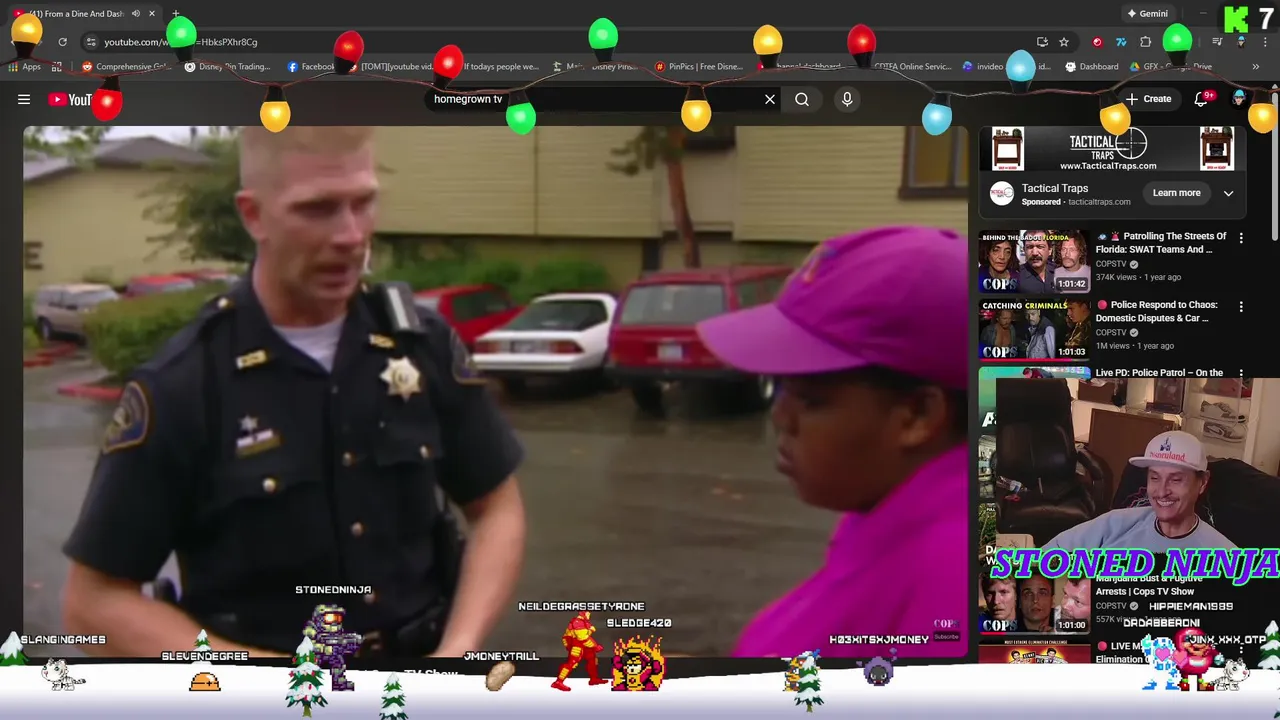The width and height of the screenshot is (1280, 720).
Task: Open the 'PinPics | Free Disne...' bookmark
Action: tap(699, 67)
